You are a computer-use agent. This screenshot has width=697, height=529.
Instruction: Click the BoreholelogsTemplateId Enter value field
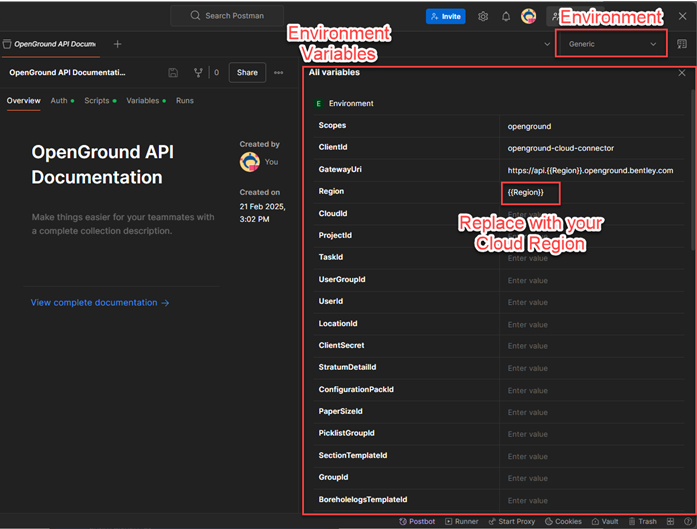tap(592, 501)
